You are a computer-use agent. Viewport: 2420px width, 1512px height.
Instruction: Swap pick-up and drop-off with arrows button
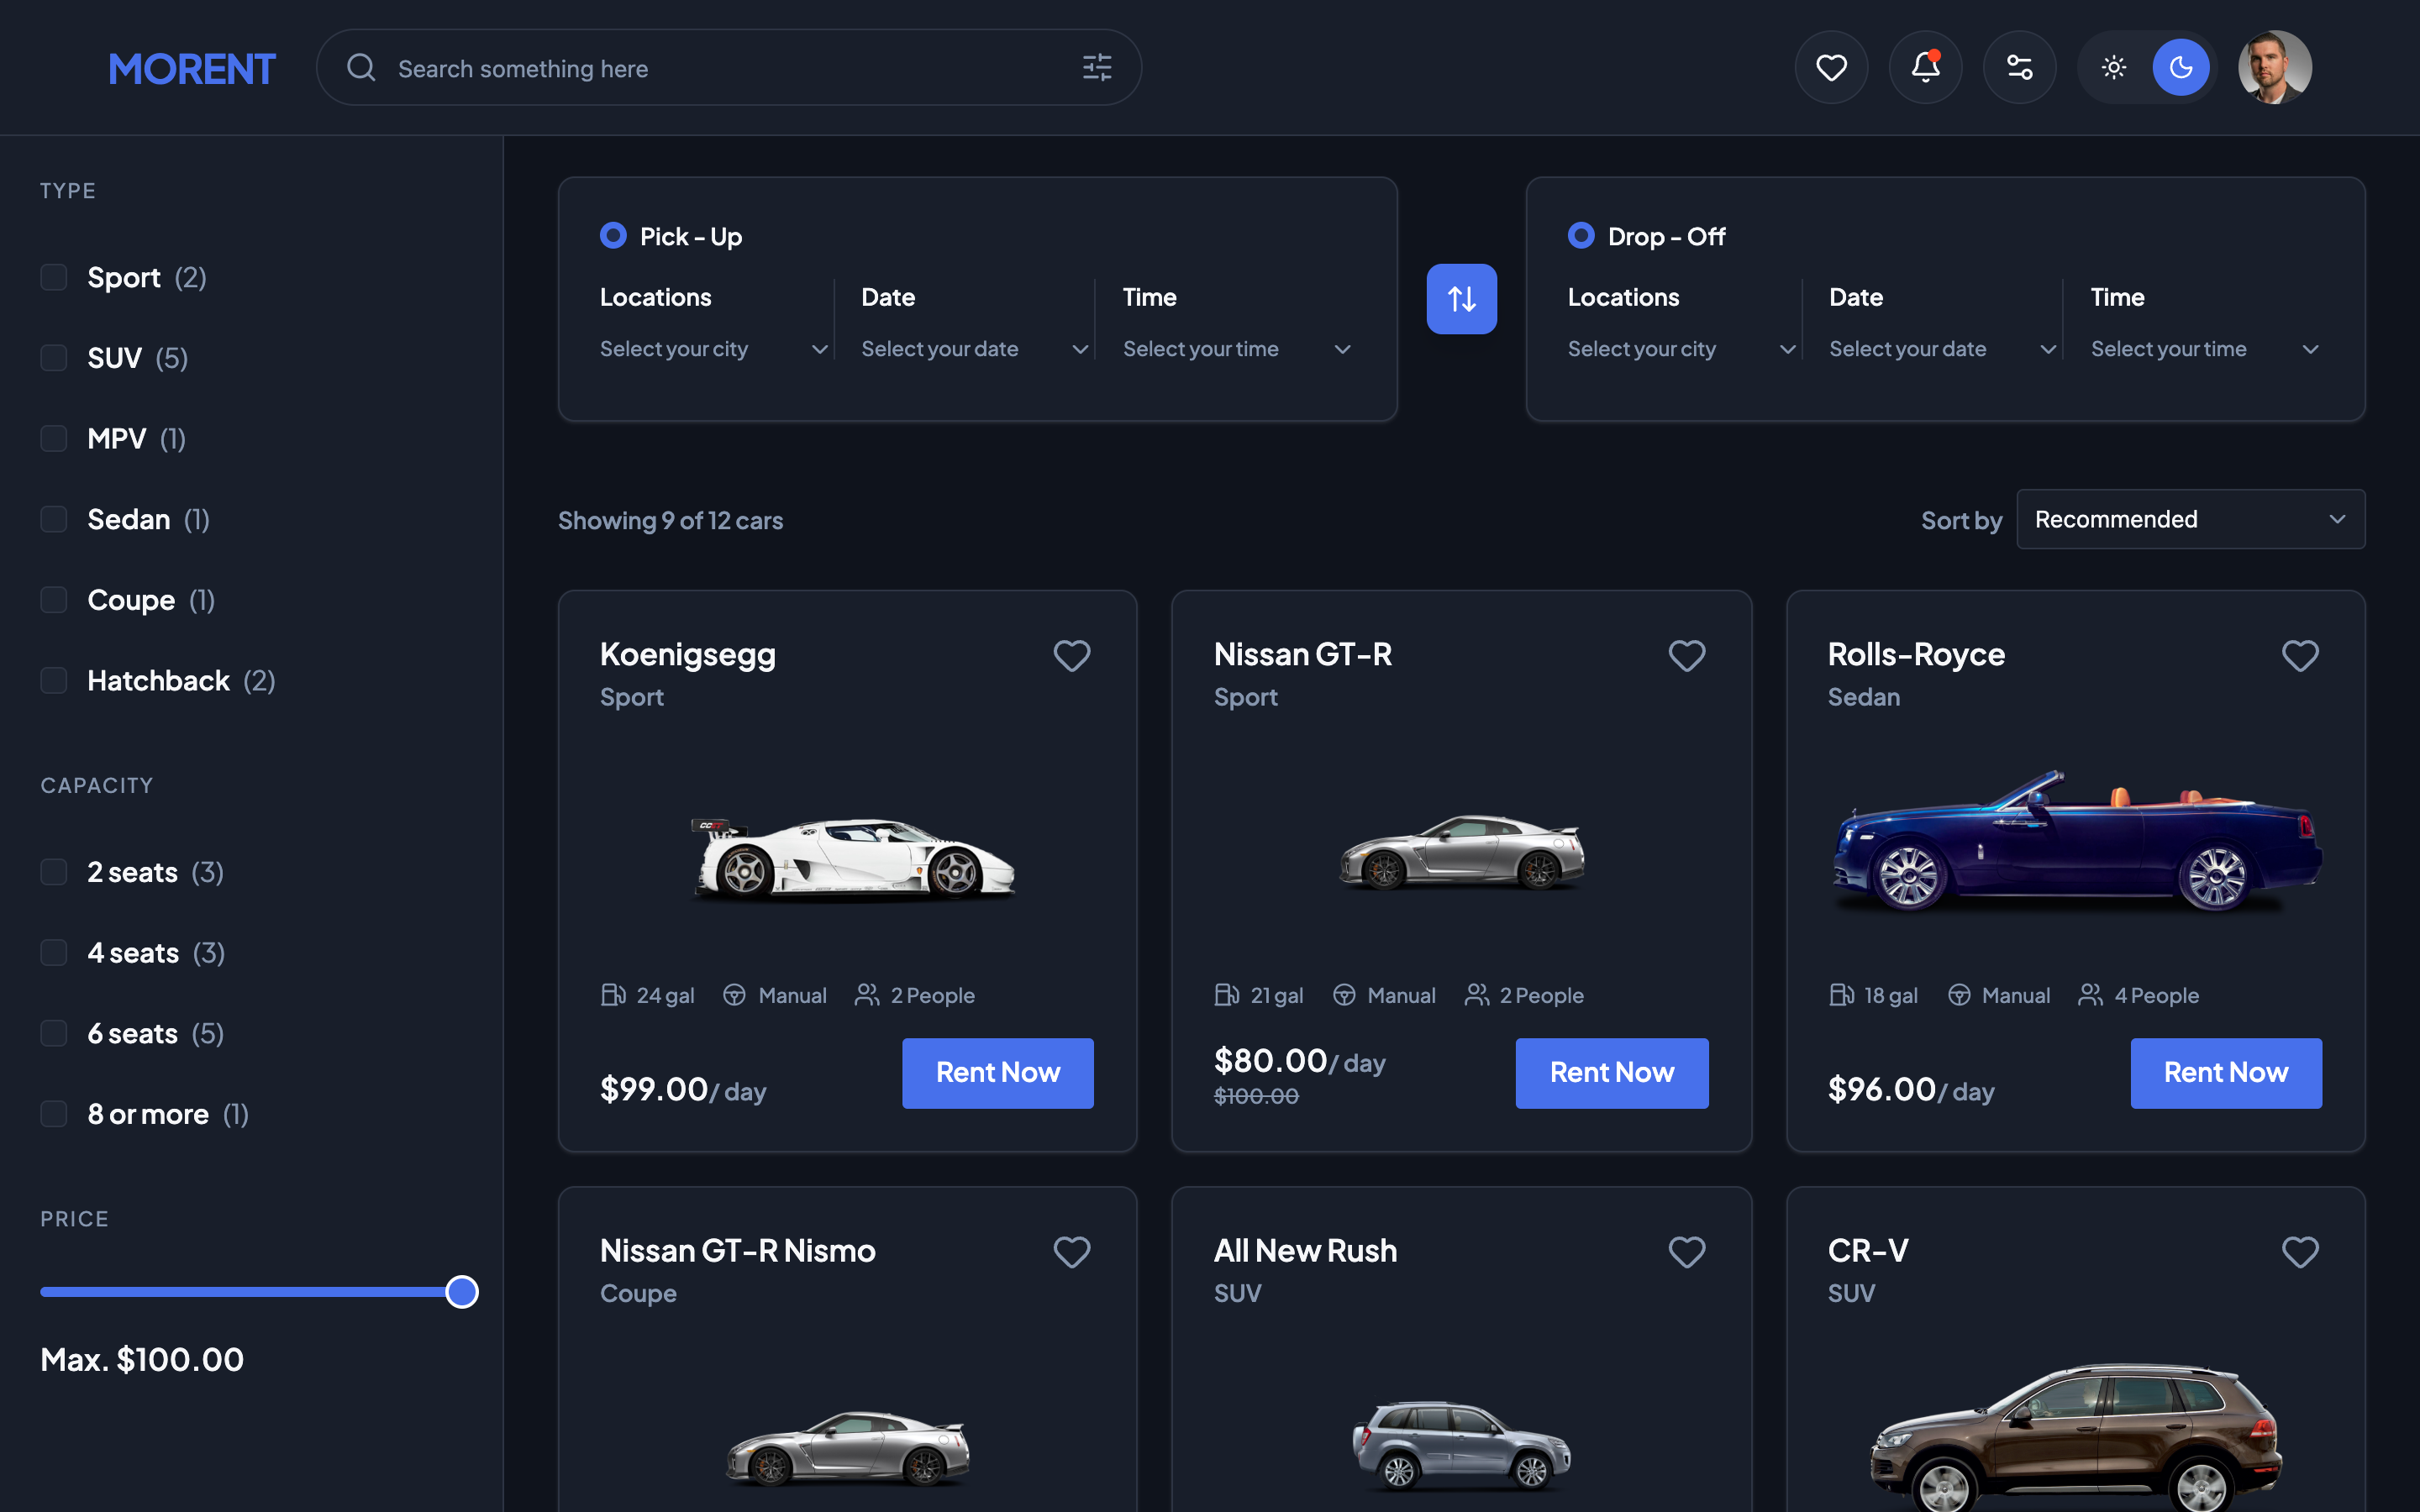[x=1461, y=298]
